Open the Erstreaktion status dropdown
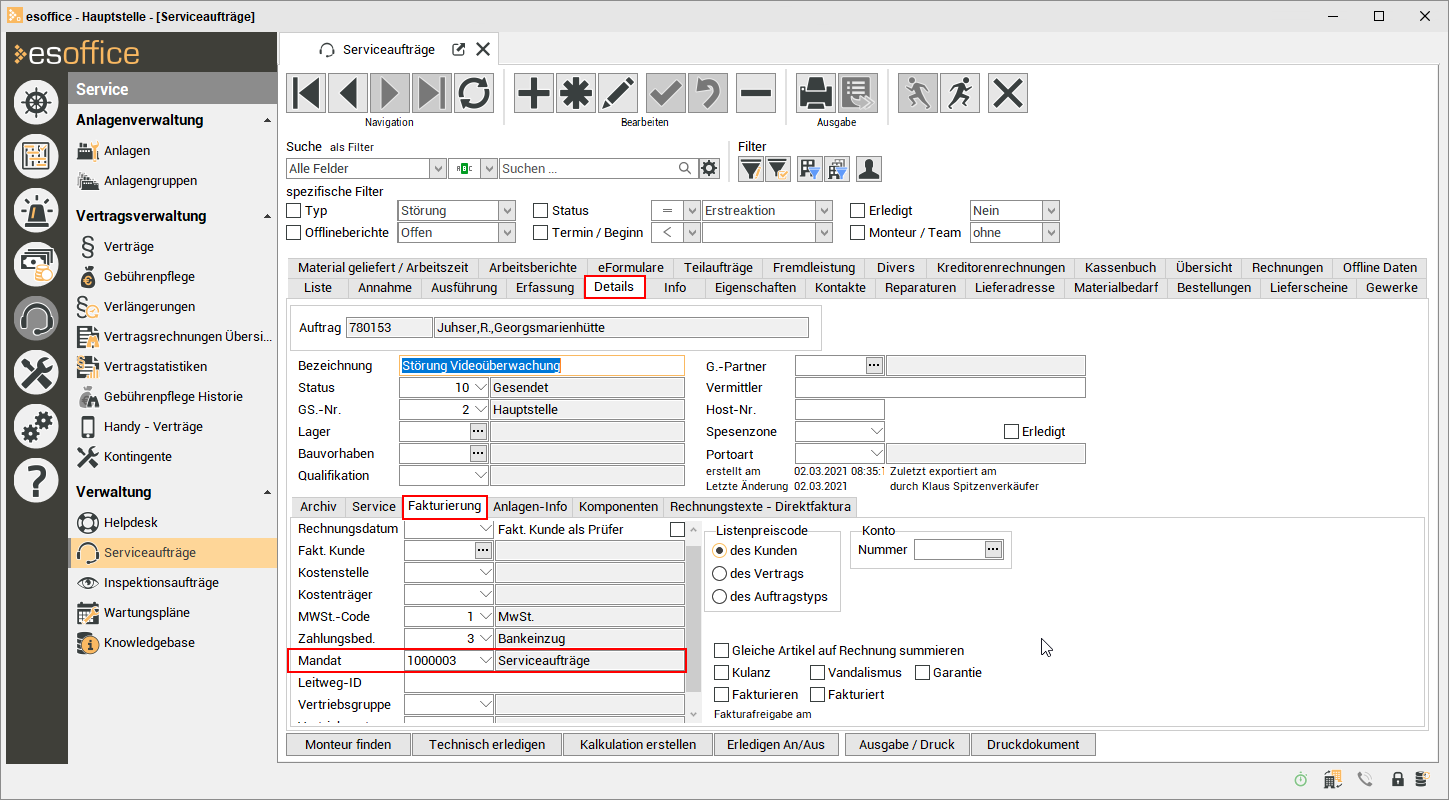 point(824,211)
